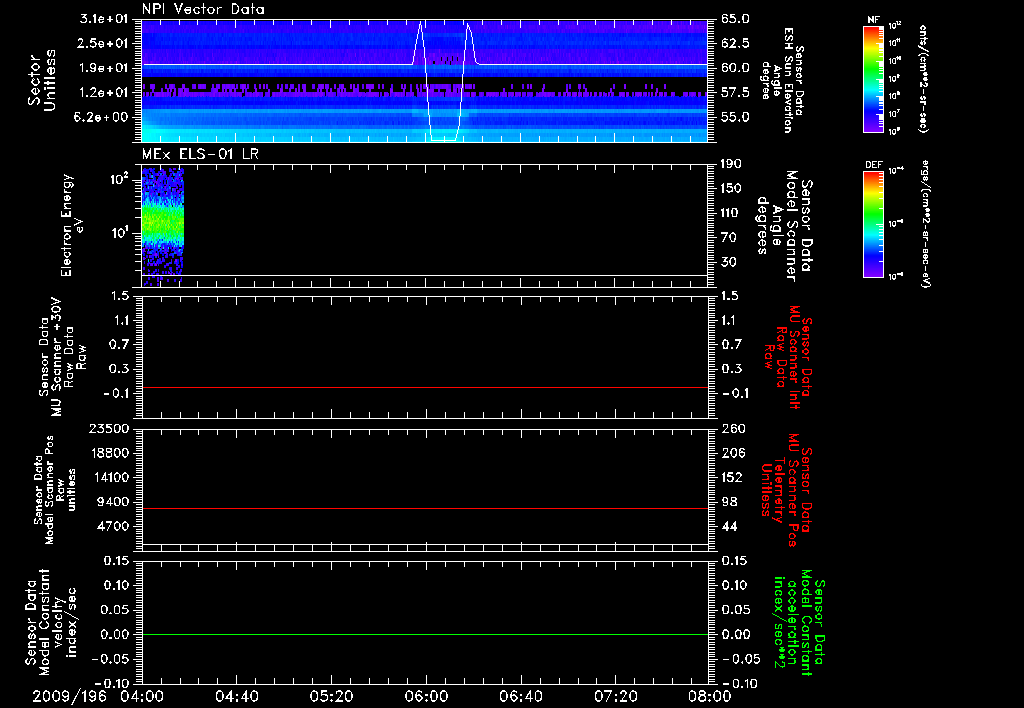Click the 260 telemetry tick value
Image resolution: width=1024 pixels, height=708 pixels.
point(733,428)
